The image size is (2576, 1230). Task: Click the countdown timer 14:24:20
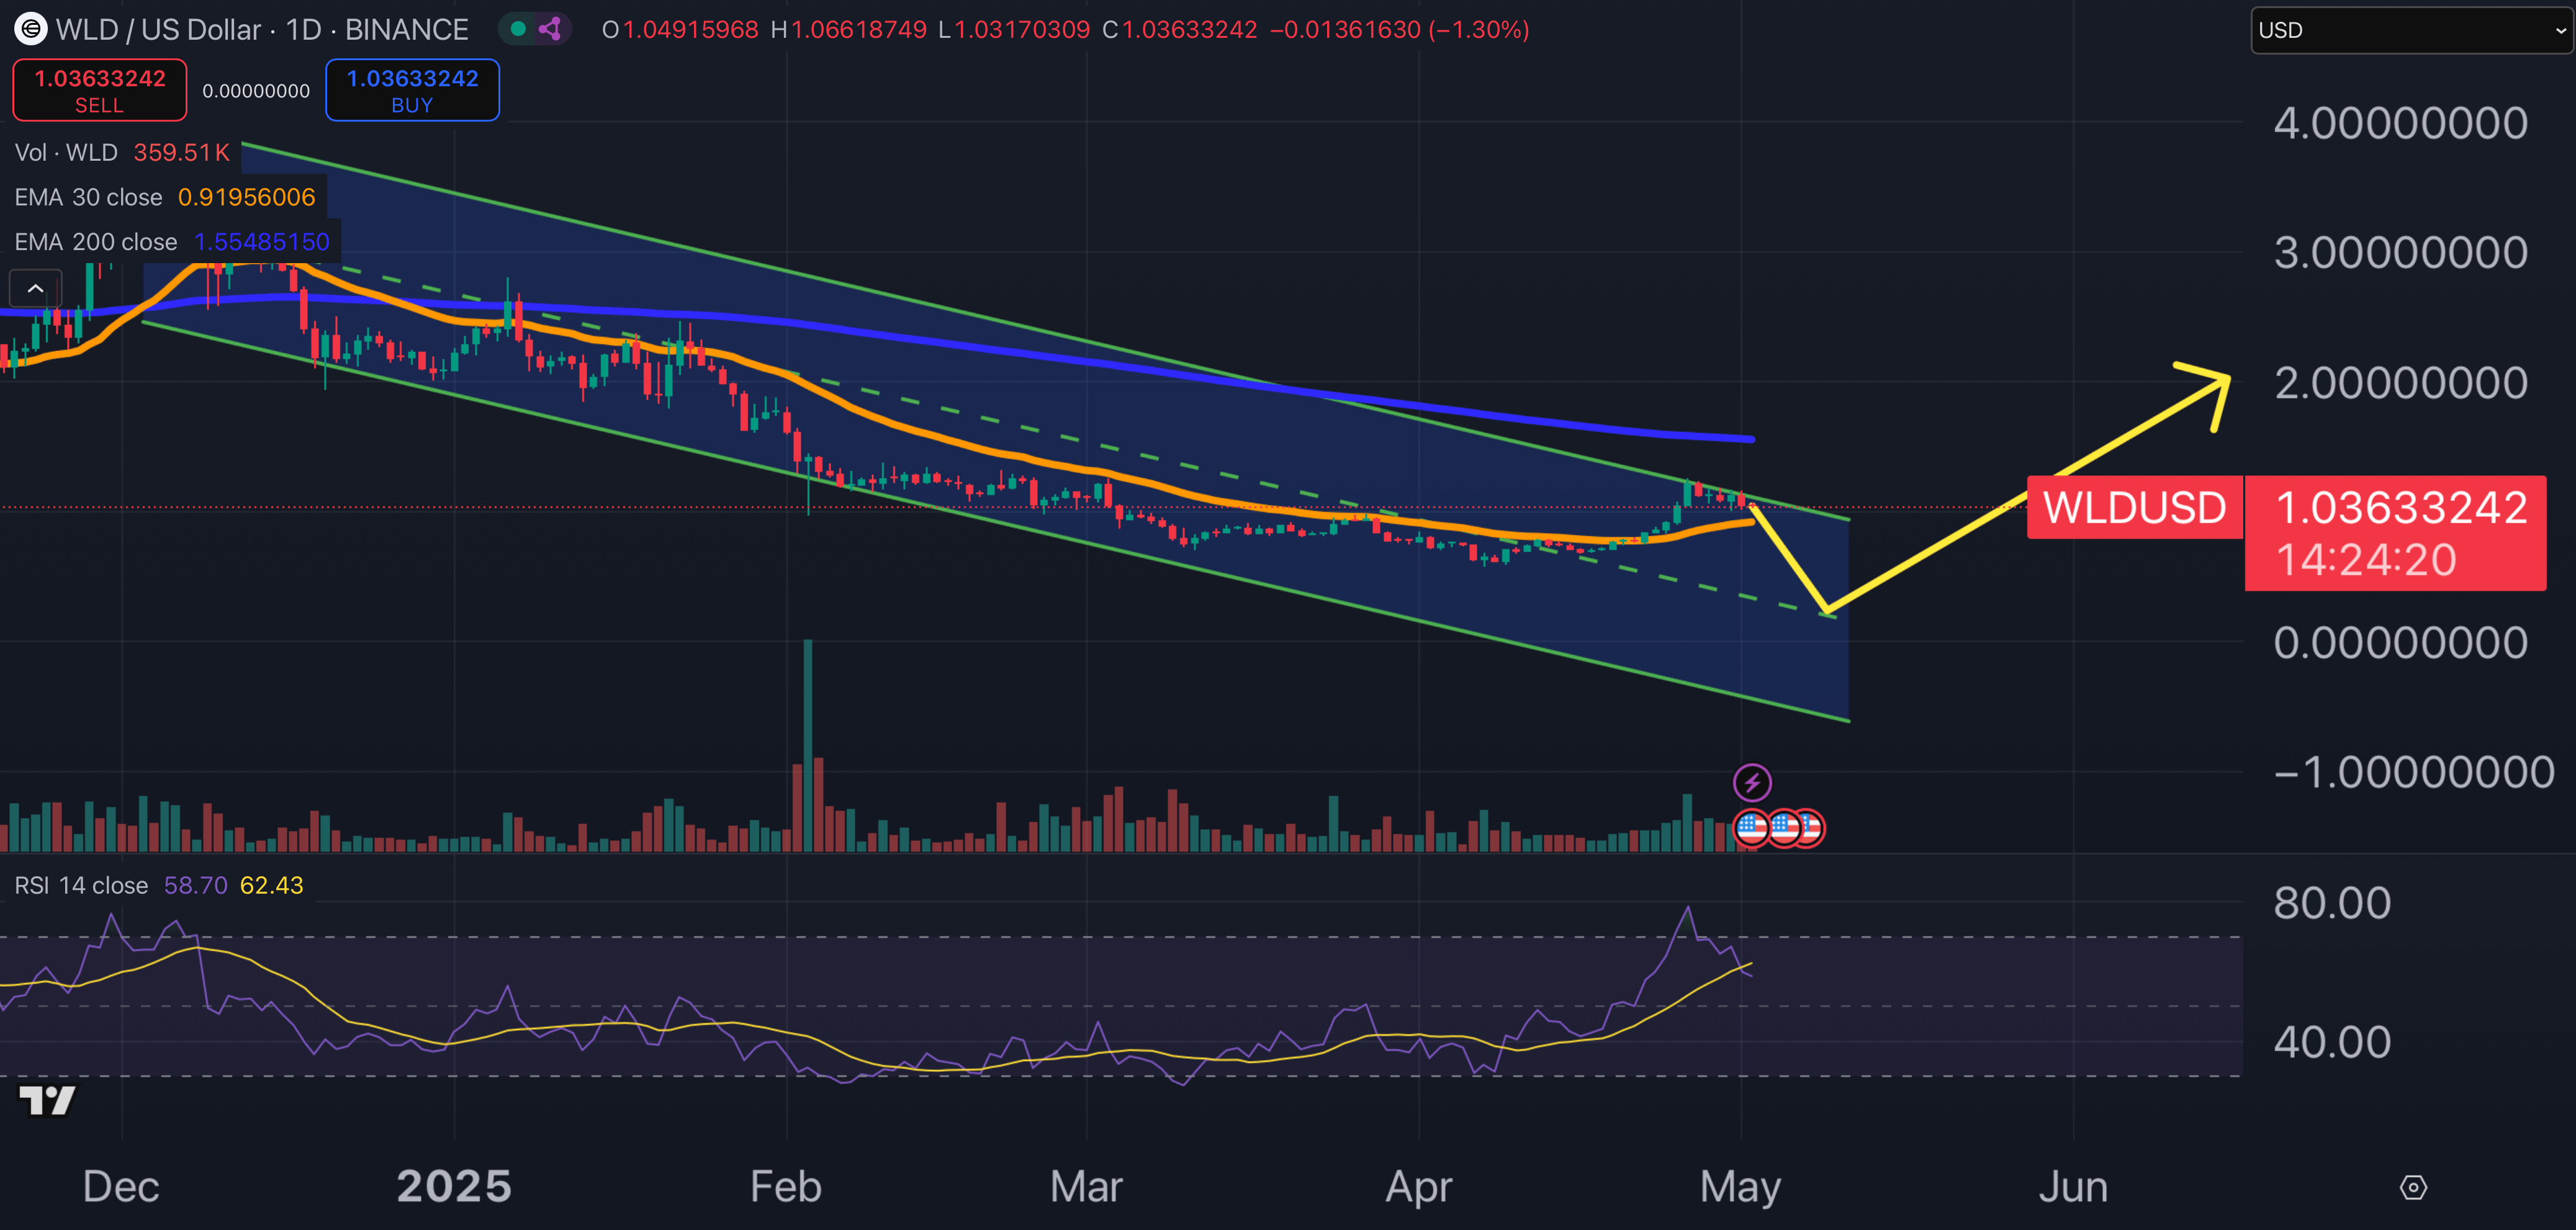(x=2366, y=560)
